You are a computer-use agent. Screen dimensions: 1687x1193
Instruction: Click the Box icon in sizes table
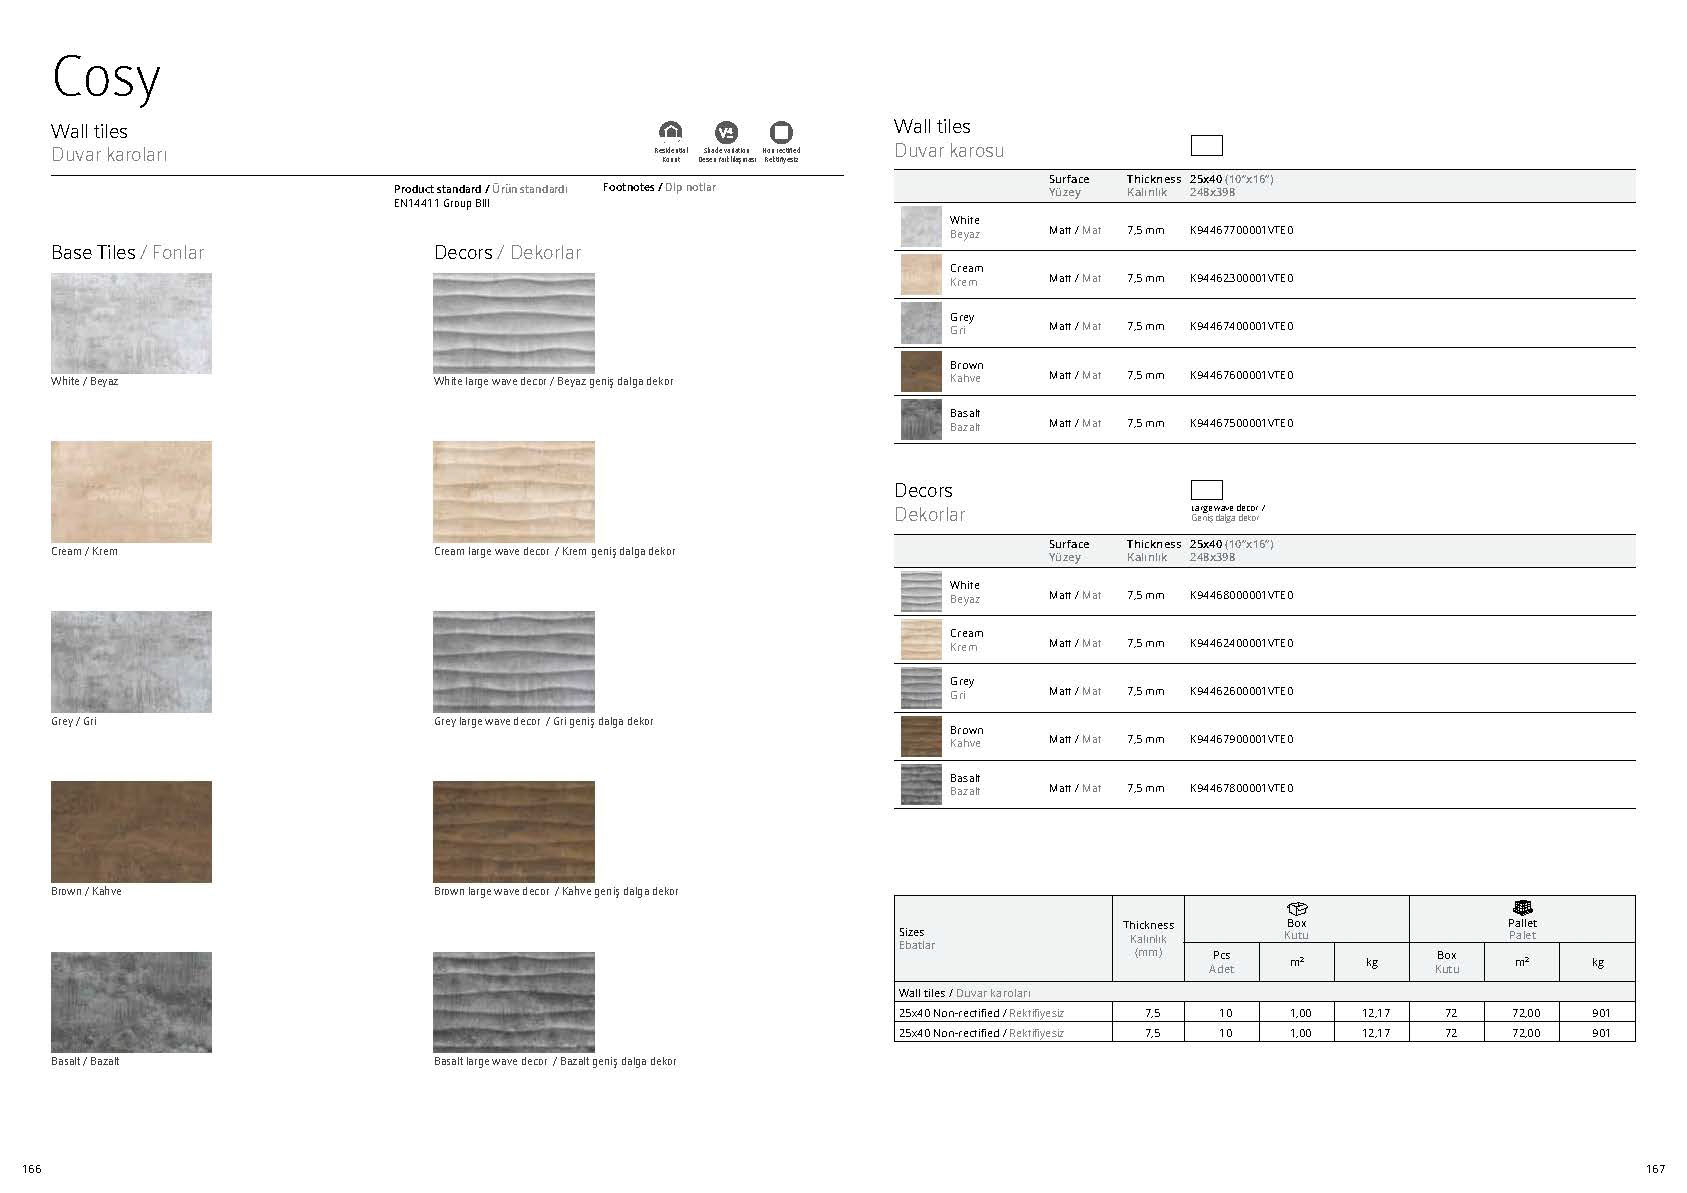point(1296,908)
